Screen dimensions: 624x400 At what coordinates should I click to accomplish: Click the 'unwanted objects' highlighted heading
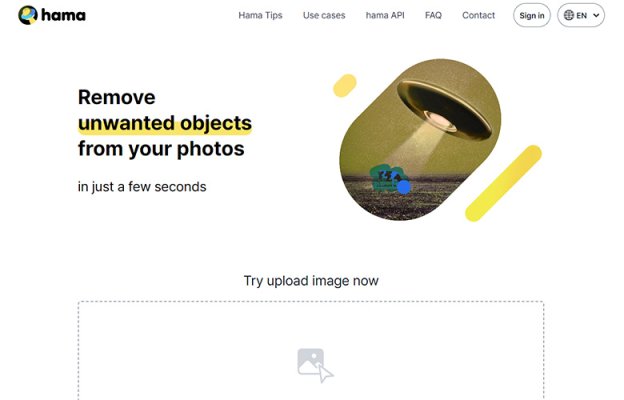[x=165, y=123]
